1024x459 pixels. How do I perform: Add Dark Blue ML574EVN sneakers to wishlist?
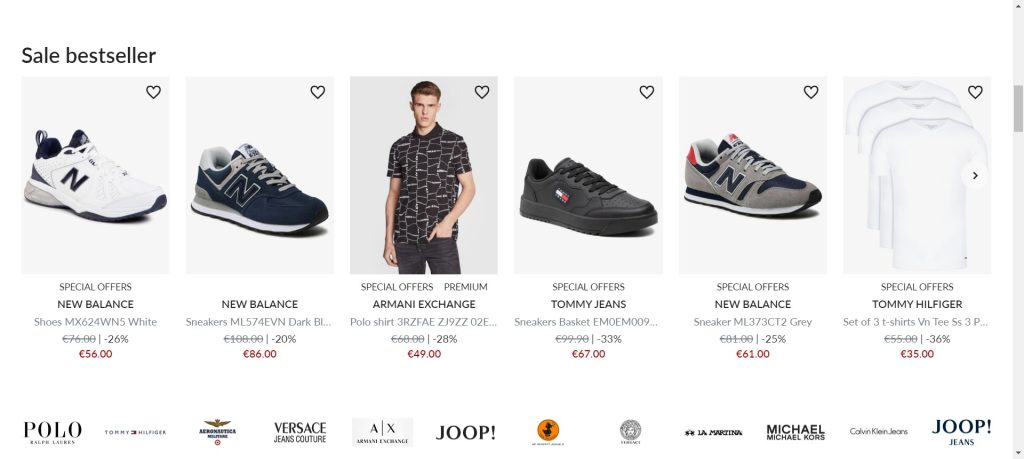coord(318,92)
